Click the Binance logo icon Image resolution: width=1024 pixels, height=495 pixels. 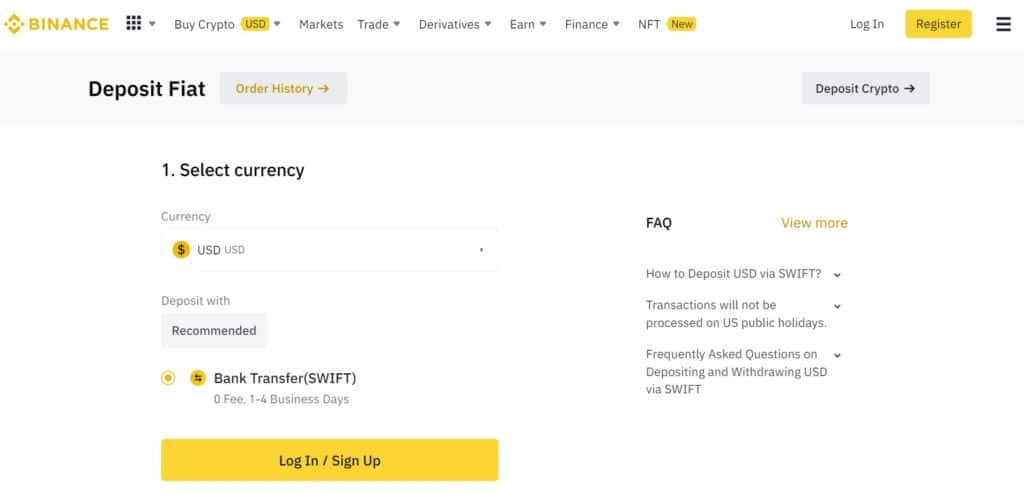(14, 24)
